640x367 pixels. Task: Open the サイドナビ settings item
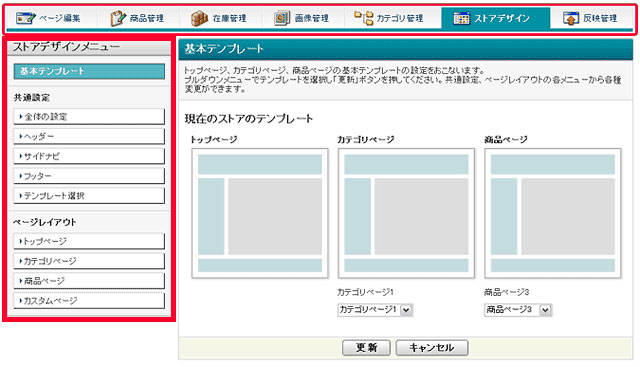tap(89, 156)
